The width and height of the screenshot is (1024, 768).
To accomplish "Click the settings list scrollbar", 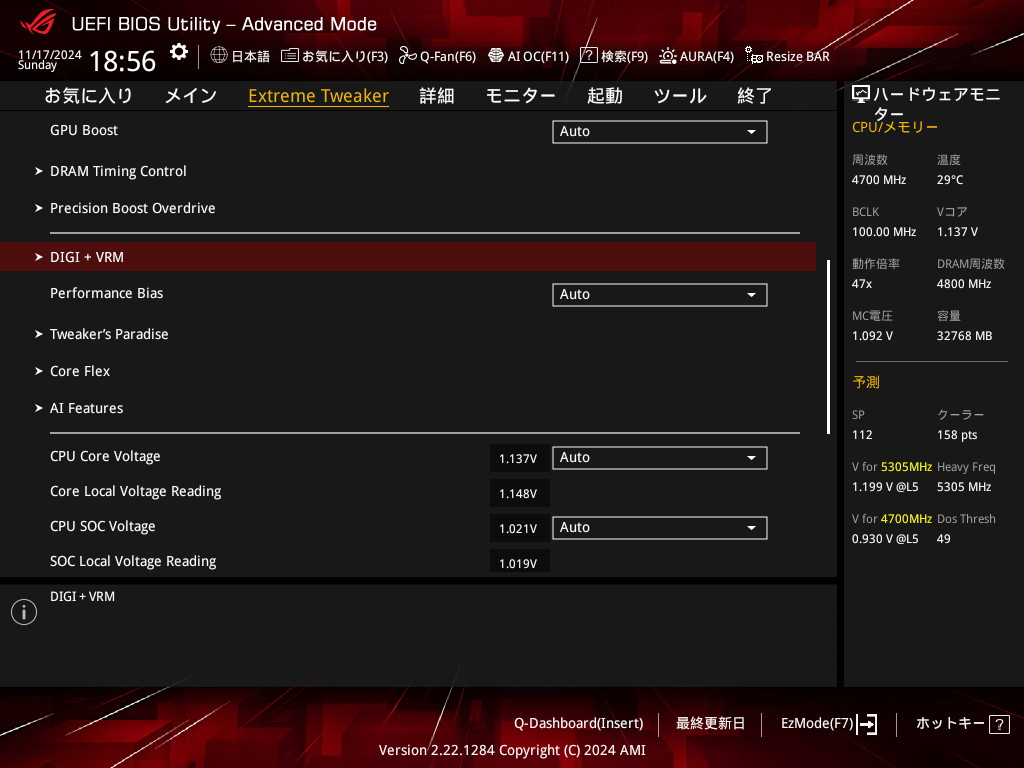I will point(829,347).
